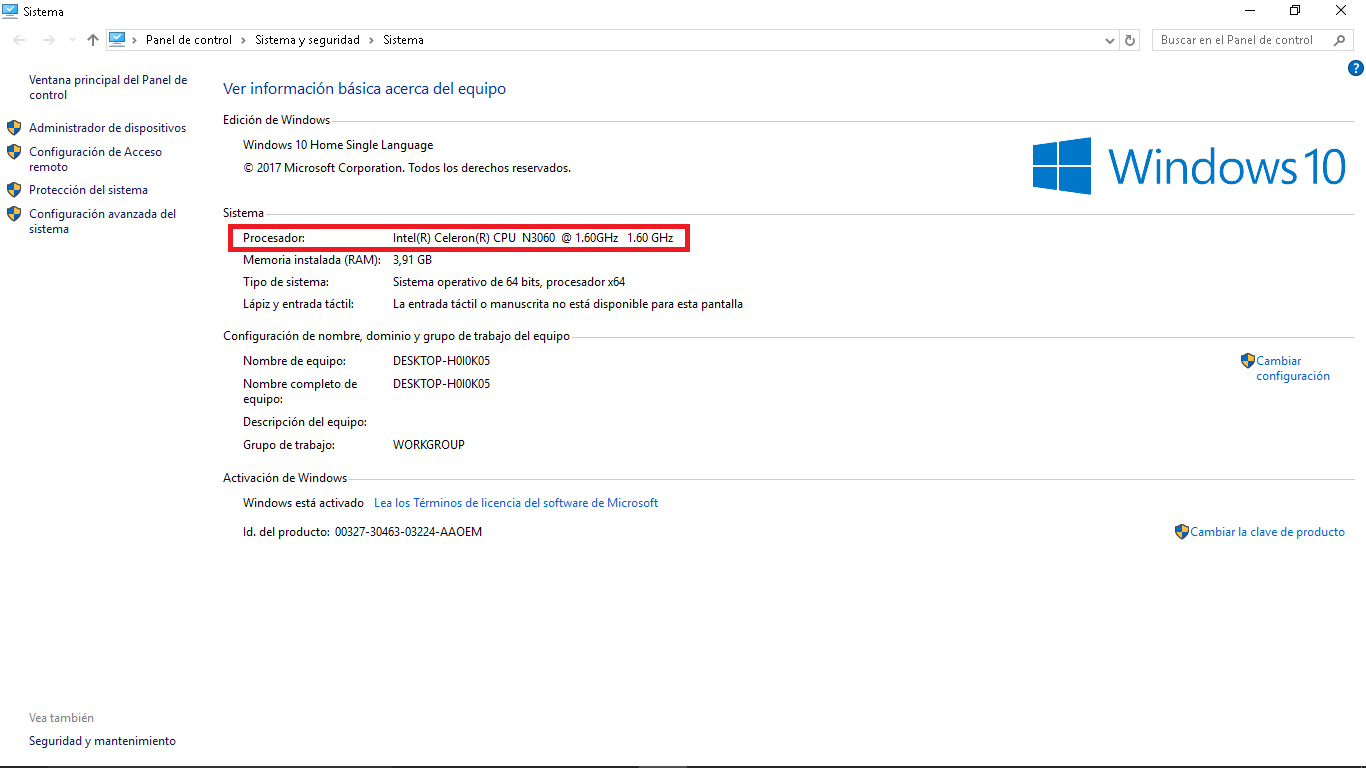Viewport: 1366px width, 768px height.
Task: Click DESKTOP-H0I0K05 in the Nombre de equipo row
Action: point(441,361)
